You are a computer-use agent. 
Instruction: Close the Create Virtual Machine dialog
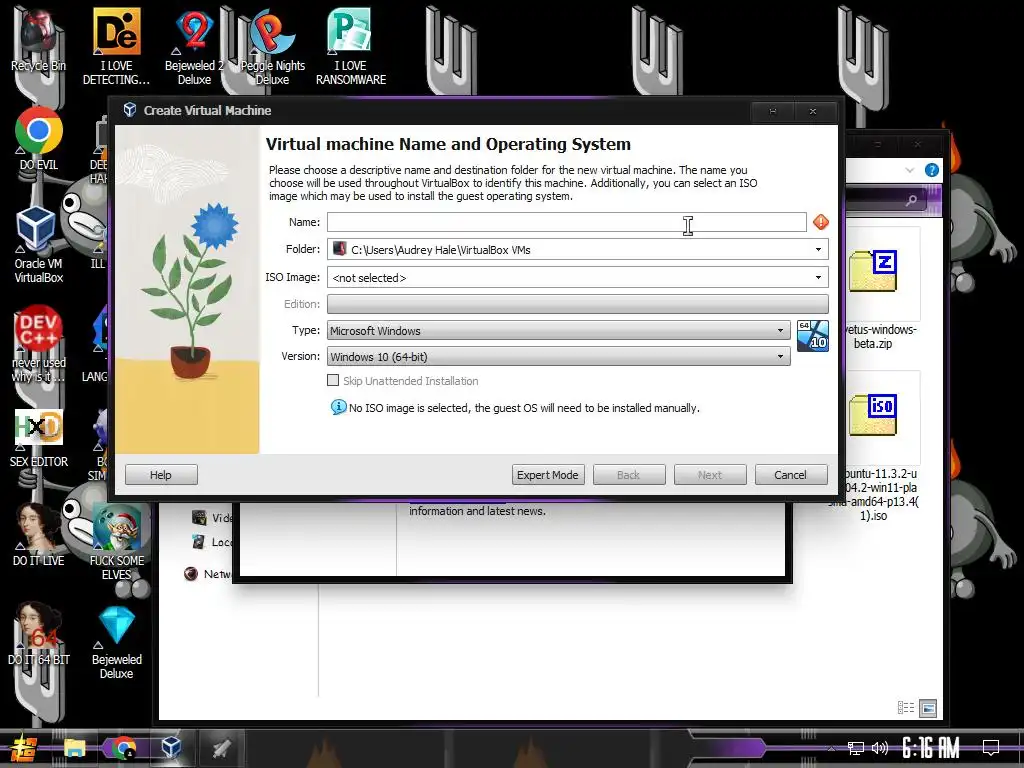813,112
